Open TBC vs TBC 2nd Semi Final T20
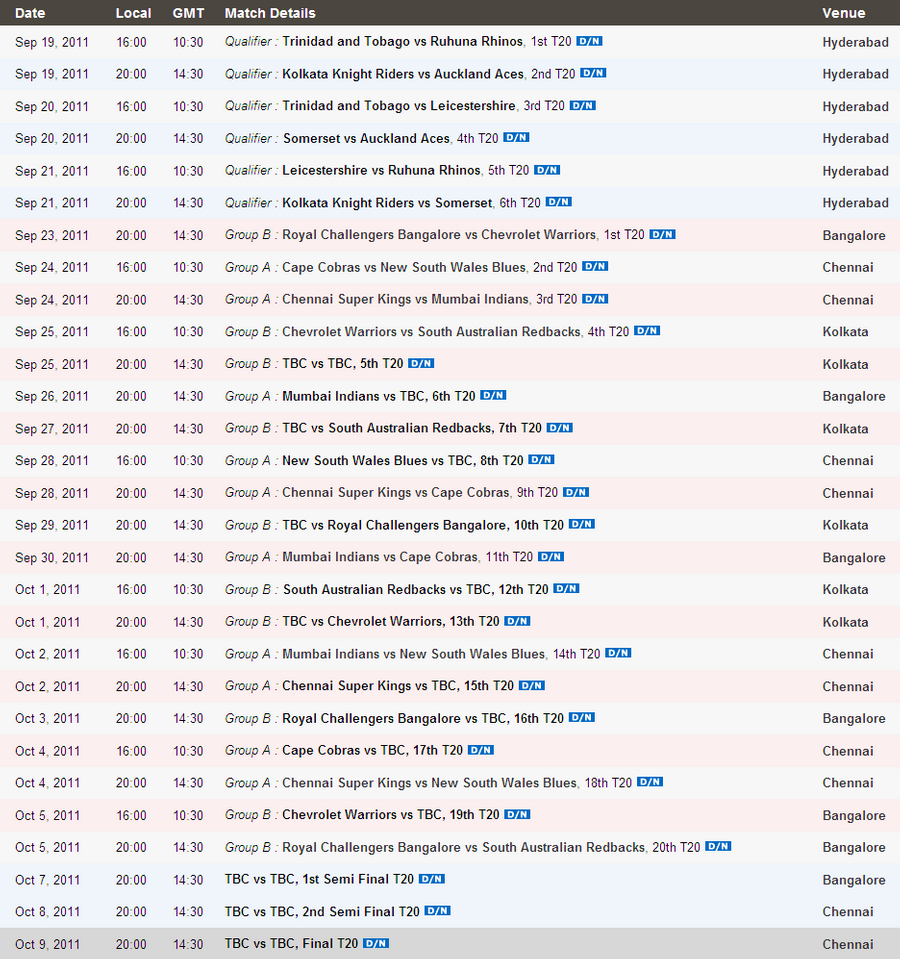 tap(322, 911)
